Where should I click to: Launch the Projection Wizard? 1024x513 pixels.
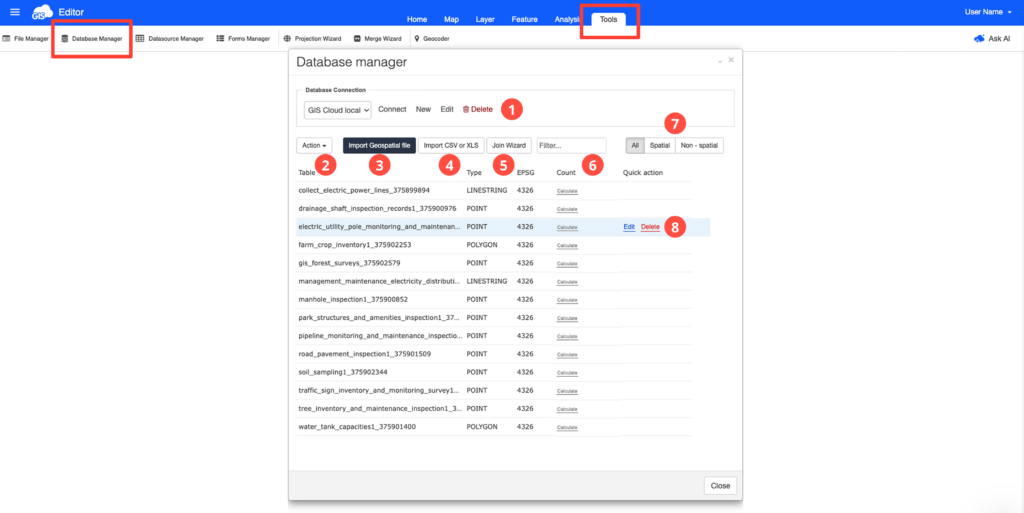pyautogui.click(x=313, y=39)
